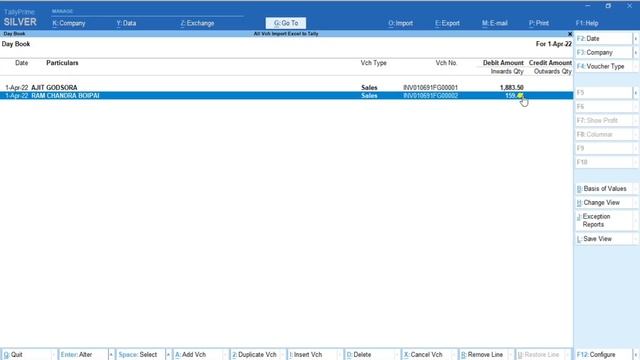The height and width of the screenshot is (360, 640).
Task: Expand arrow next to Enter: Alter
Action: tap(111, 355)
